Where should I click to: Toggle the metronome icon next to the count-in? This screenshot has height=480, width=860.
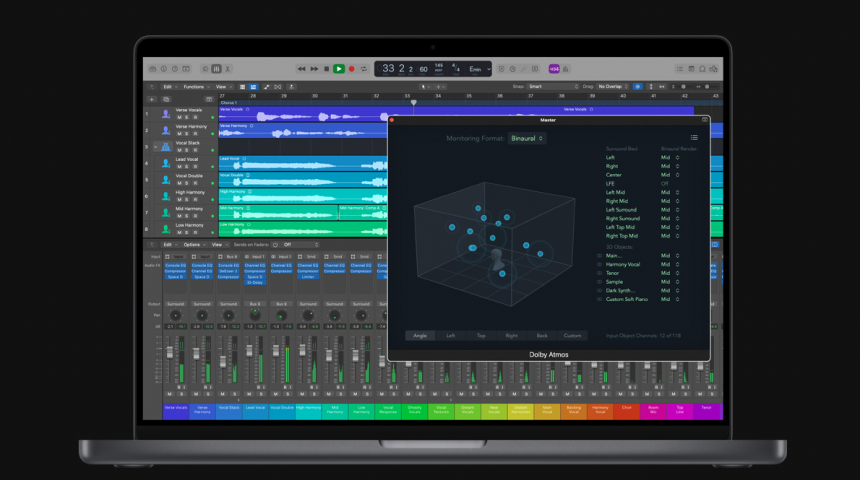[565, 69]
